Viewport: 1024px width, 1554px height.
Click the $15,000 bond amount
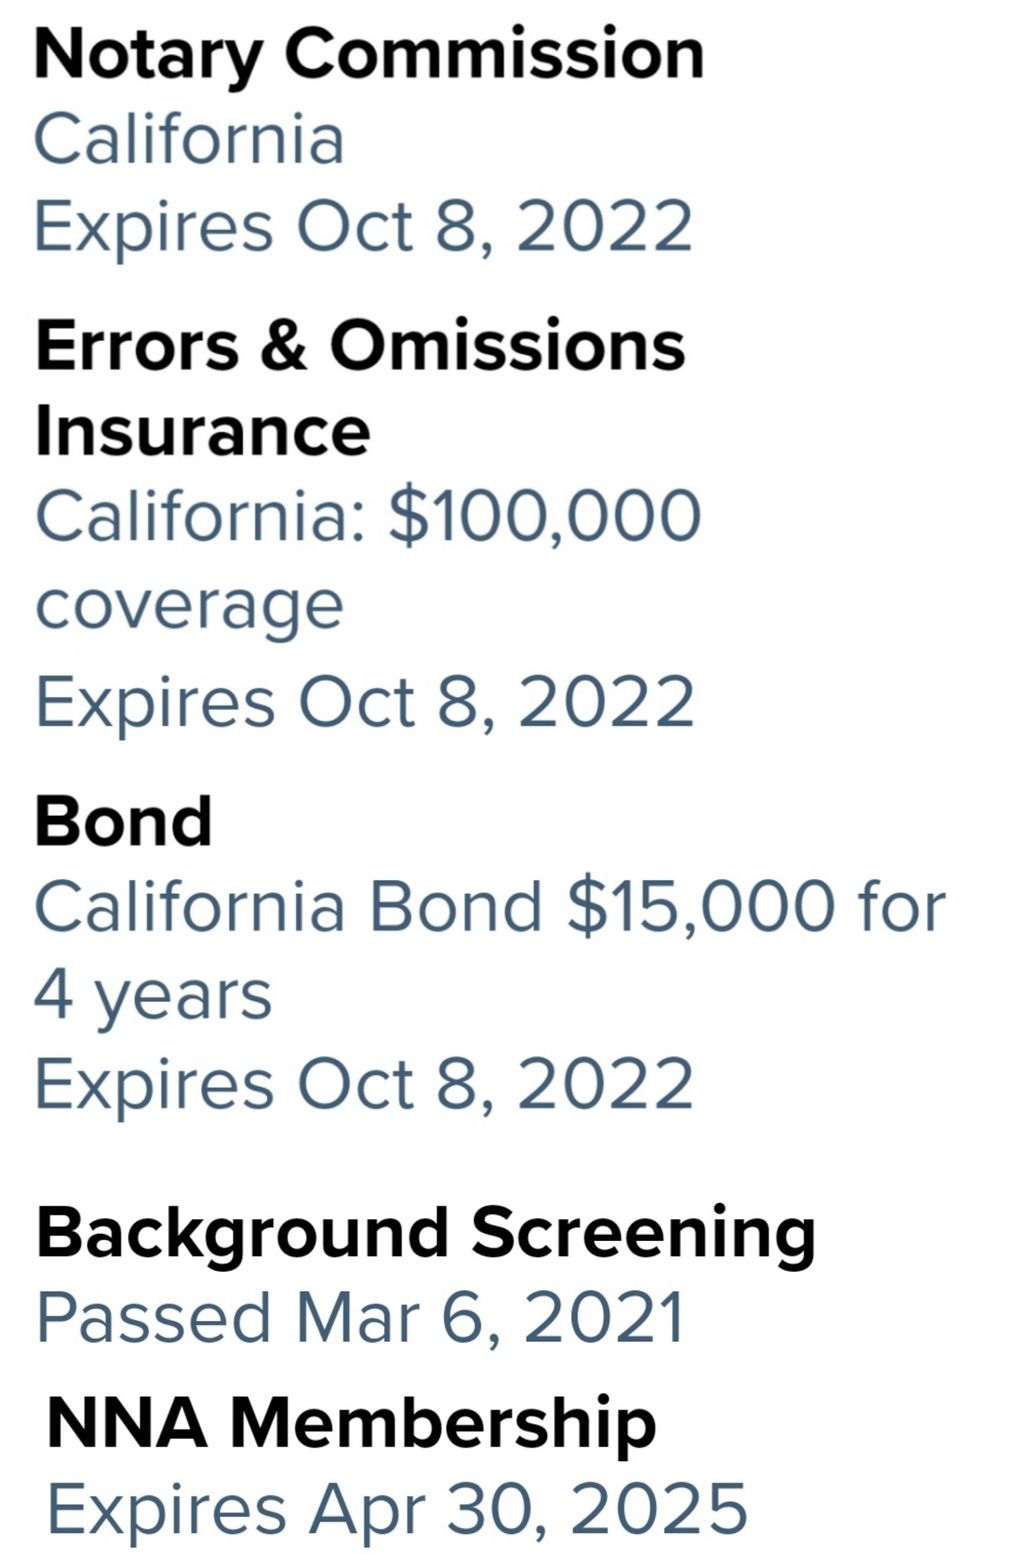tap(700, 908)
